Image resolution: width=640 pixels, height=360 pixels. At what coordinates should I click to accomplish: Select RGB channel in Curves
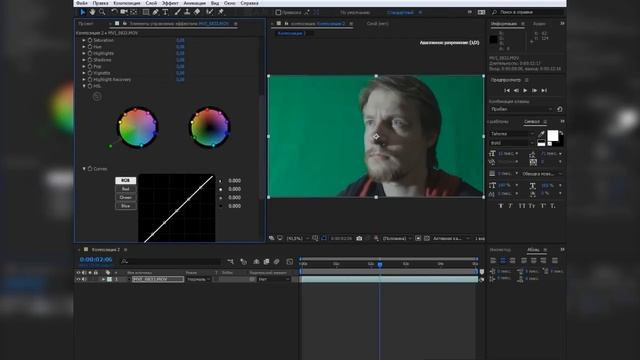(125, 180)
